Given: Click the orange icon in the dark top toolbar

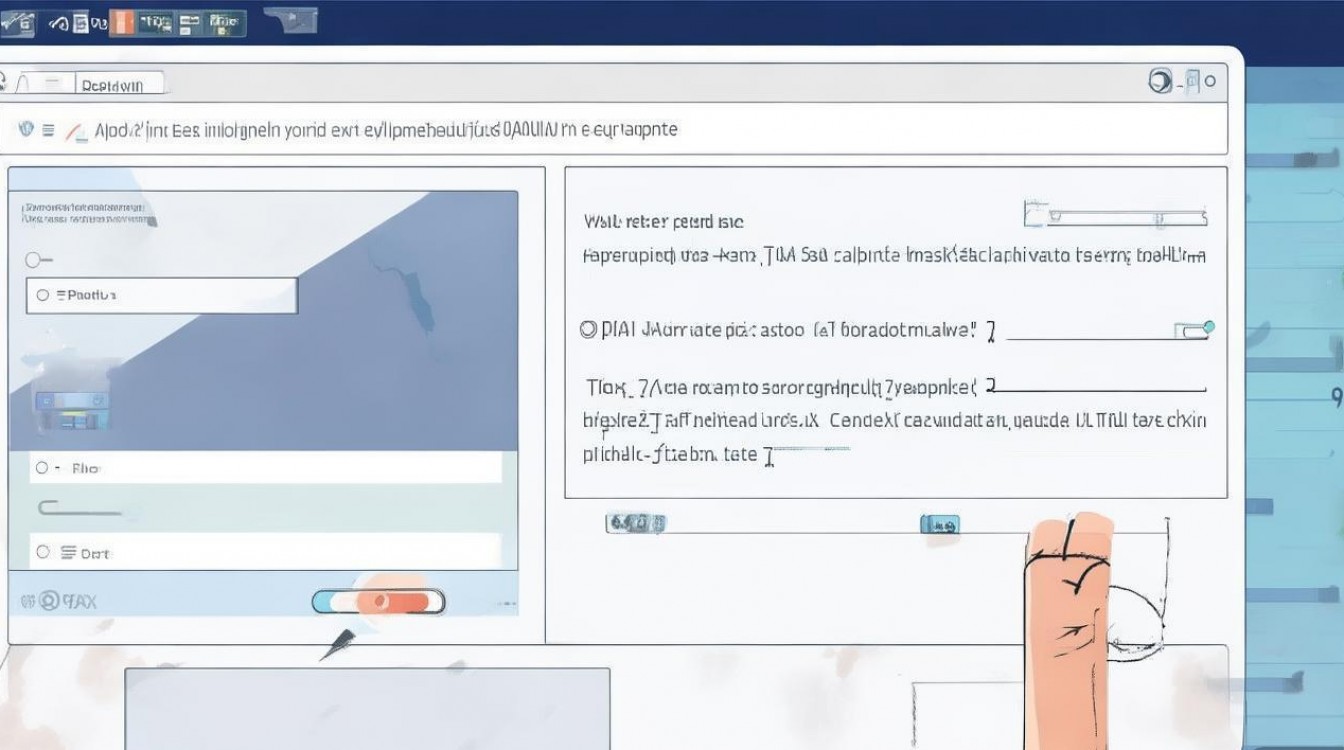Looking at the screenshot, I should point(122,22).
